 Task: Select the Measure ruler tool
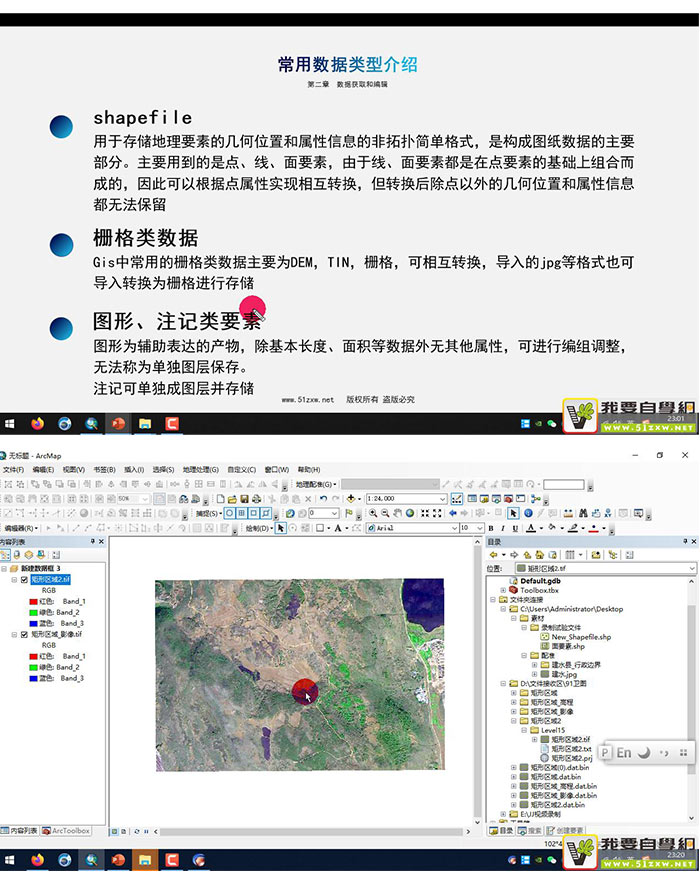(x=568, y=513)
